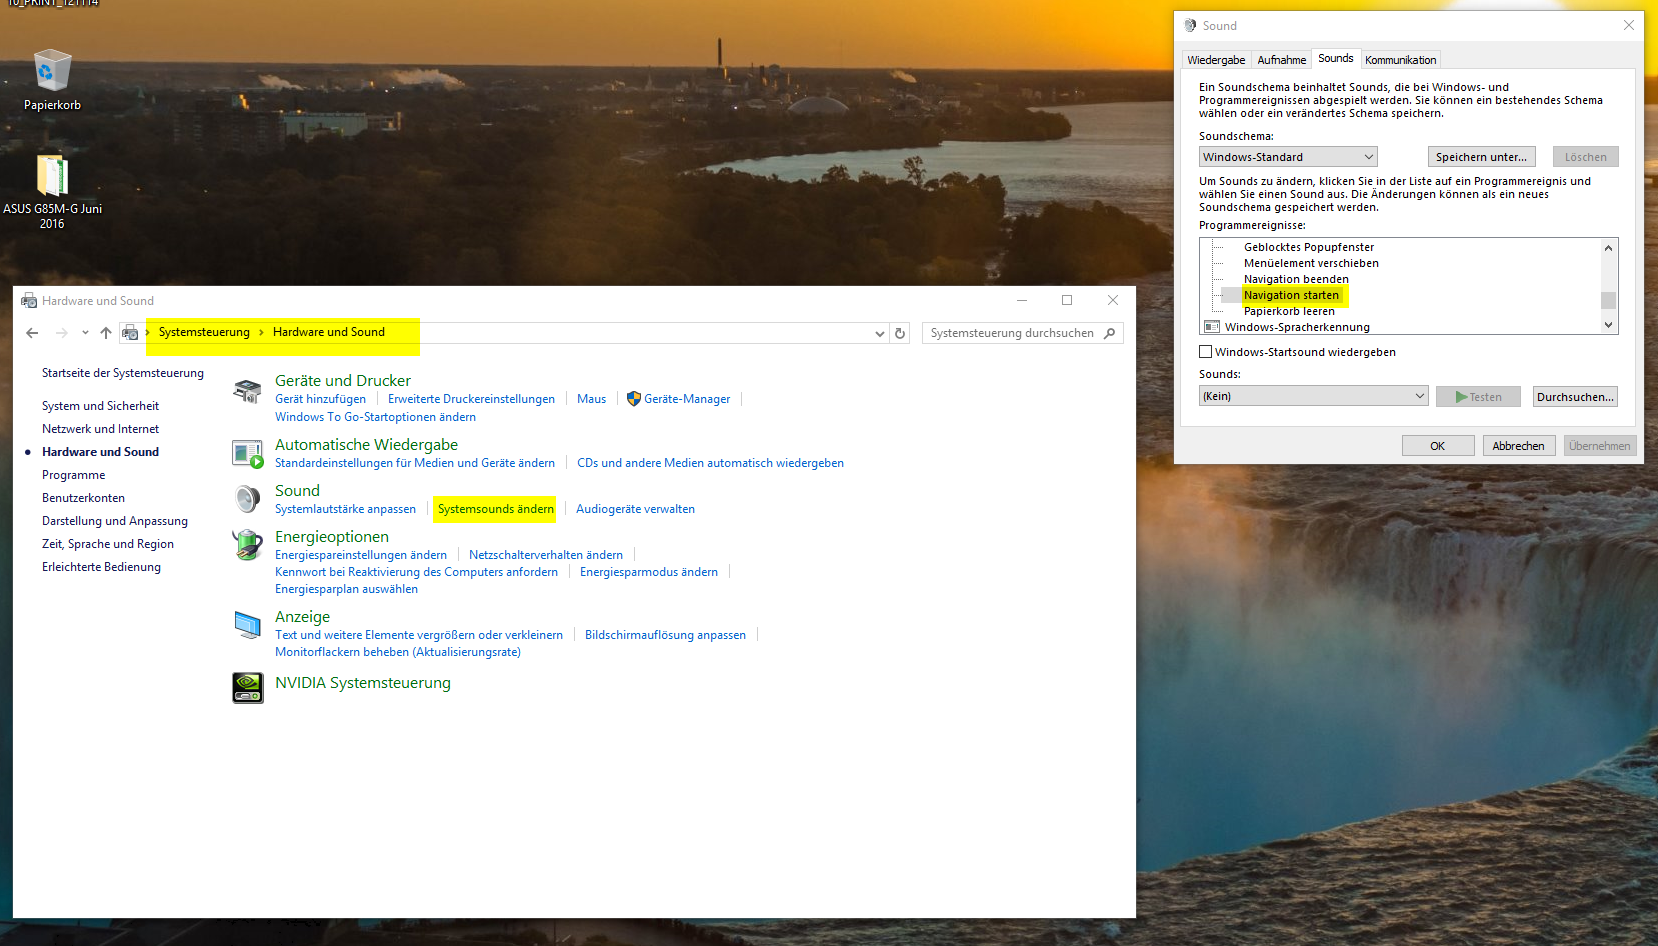Click the Übernehmen button

click(1599, 446)
